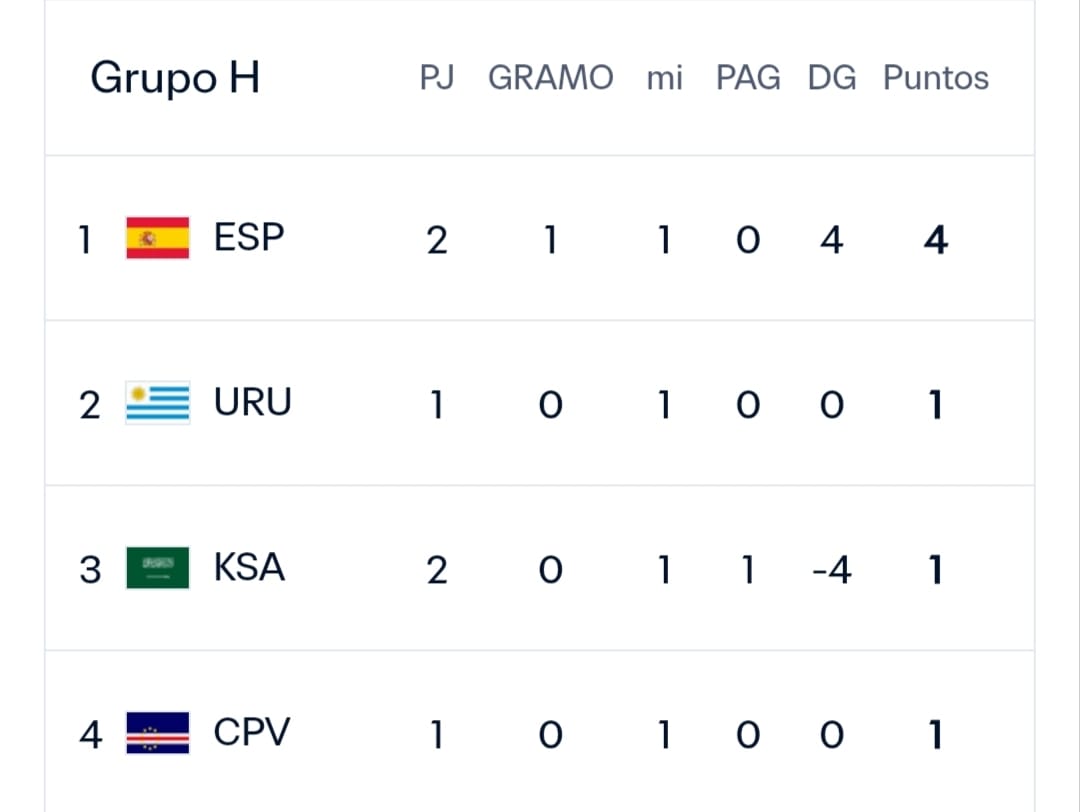The height and width of the screenshot is (812, 1080).
Task: Open the ESP team entry
Action: point(249,238)
